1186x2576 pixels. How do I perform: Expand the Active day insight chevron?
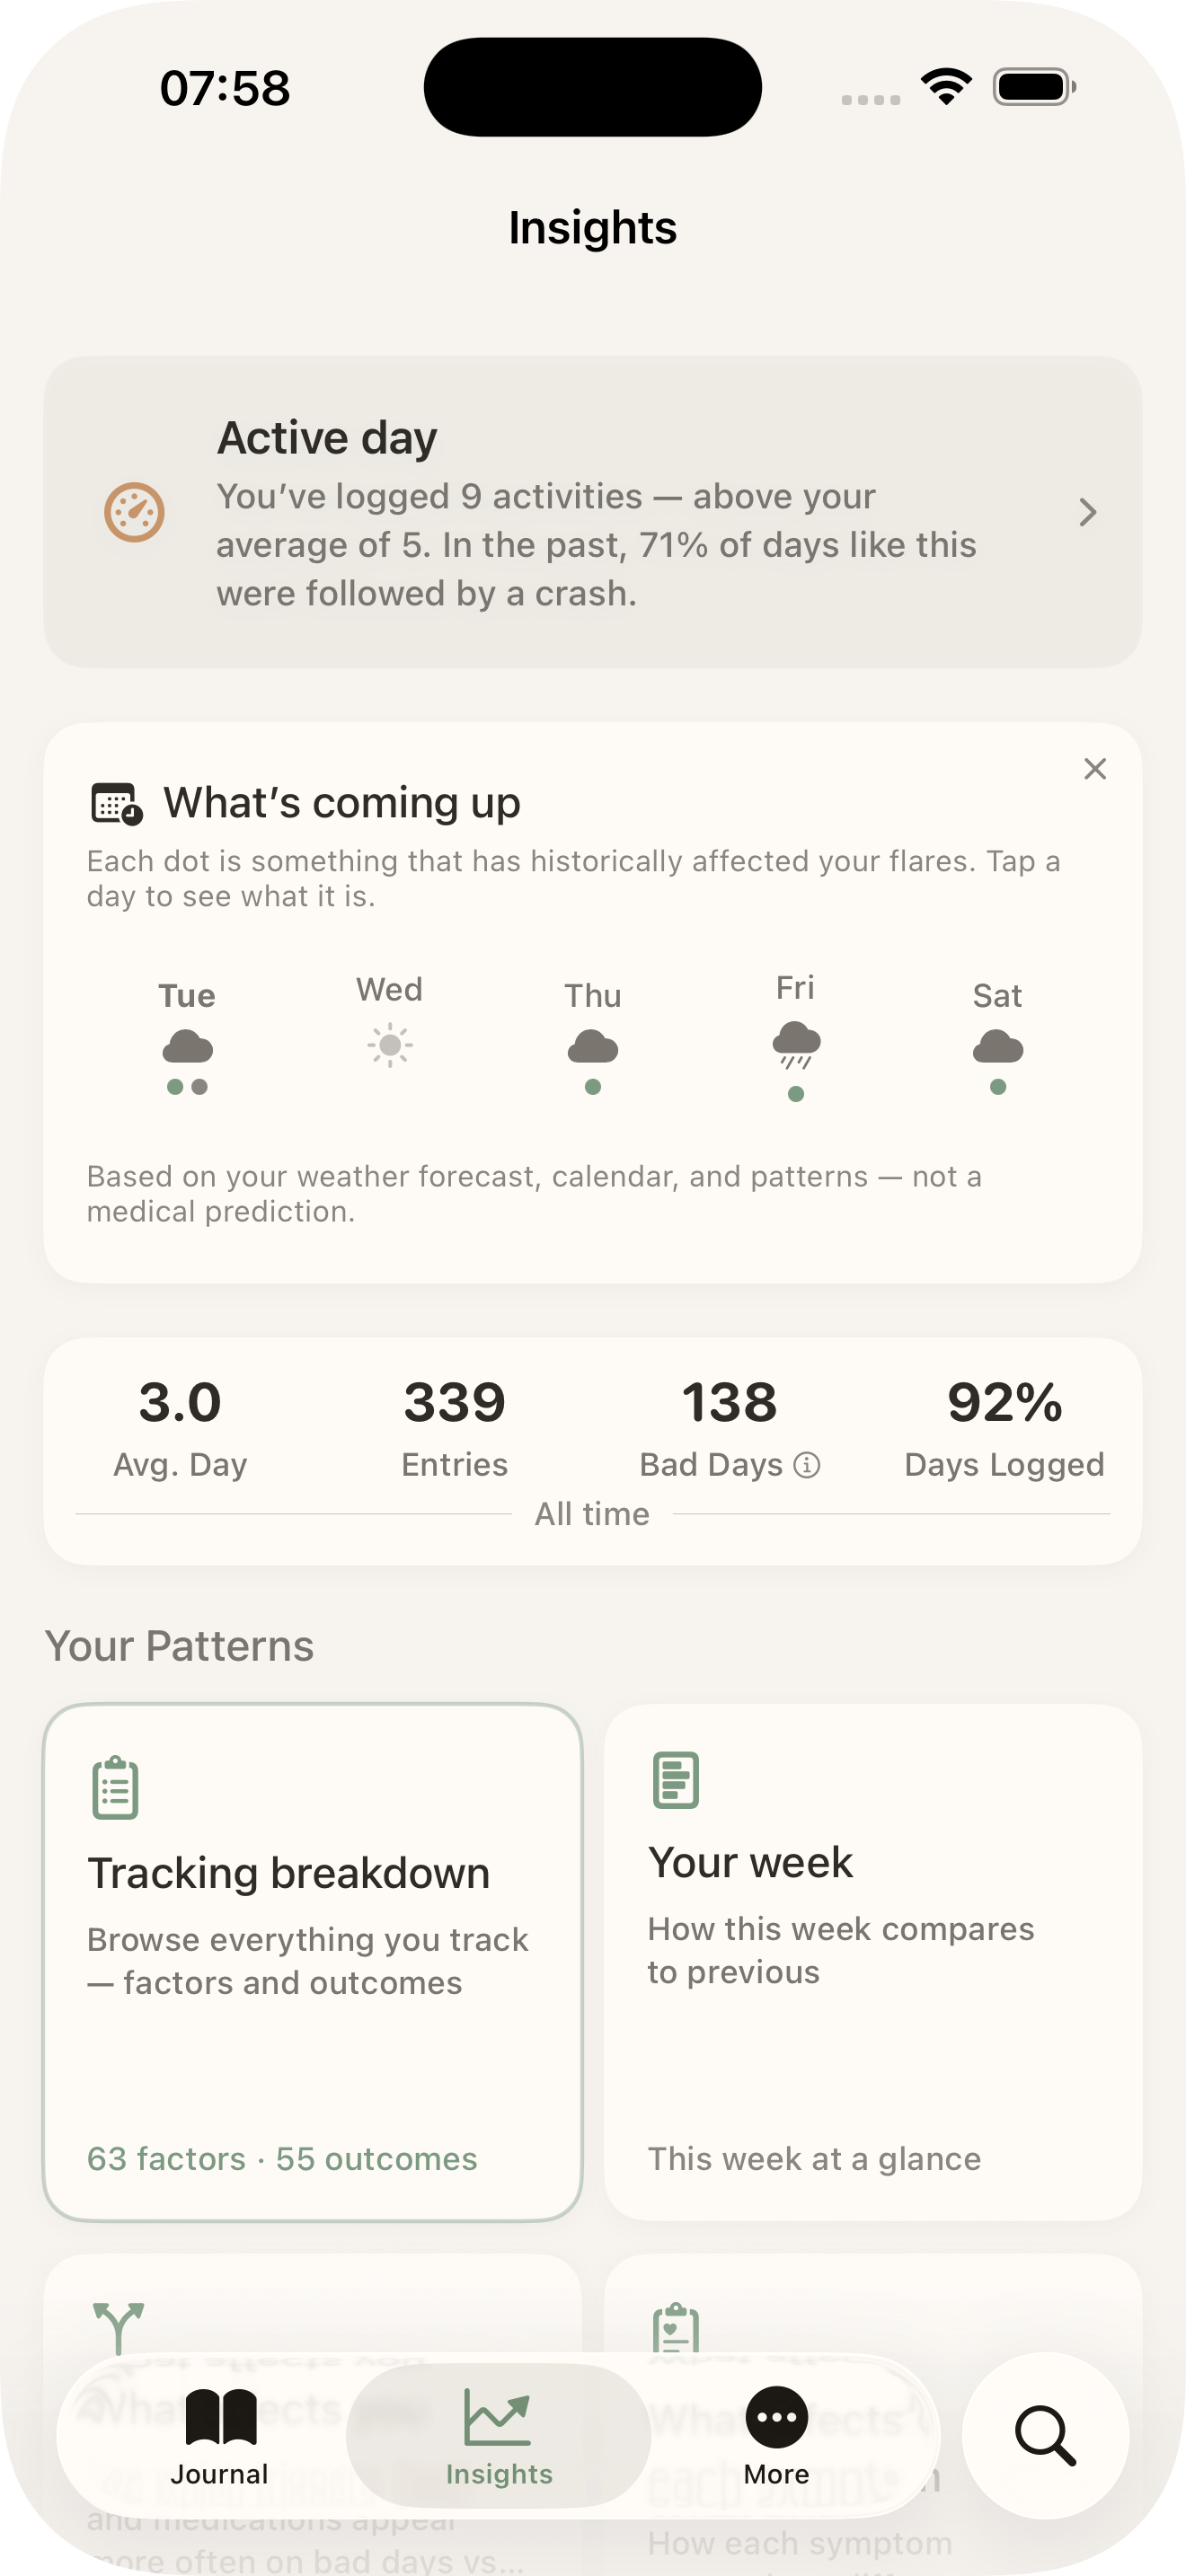[1088, 513]
